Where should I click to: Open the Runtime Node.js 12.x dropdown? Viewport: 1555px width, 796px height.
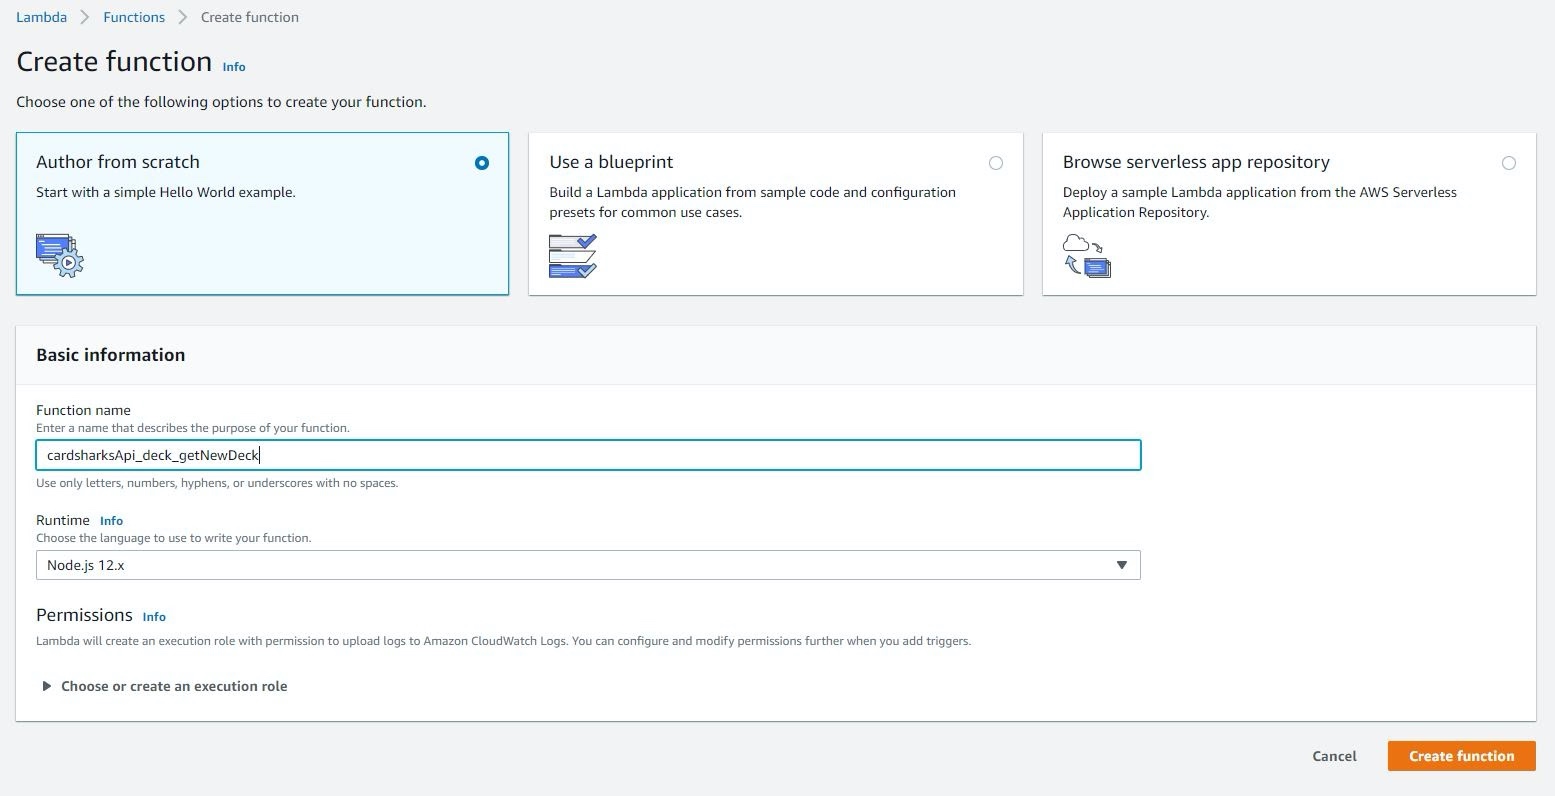[588, 565]
